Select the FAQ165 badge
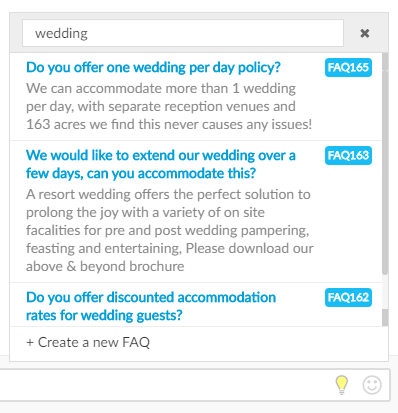This screenshot has width=398, height=413. coord(348,68)
